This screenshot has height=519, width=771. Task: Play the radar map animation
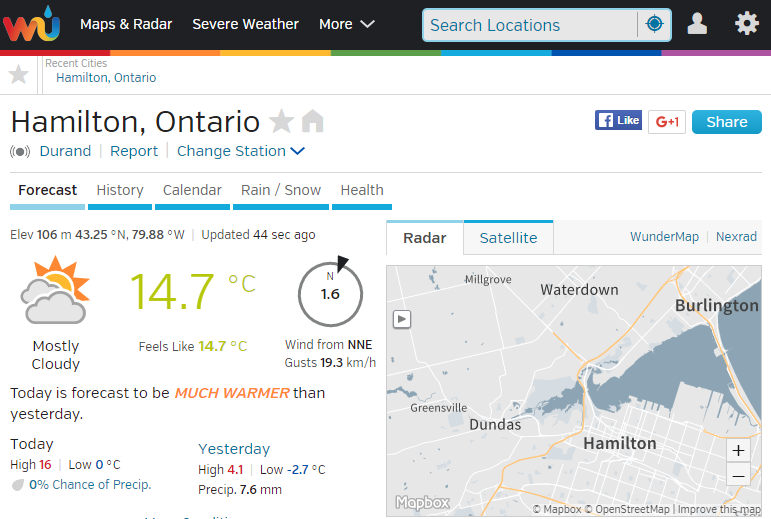point(402,319)
